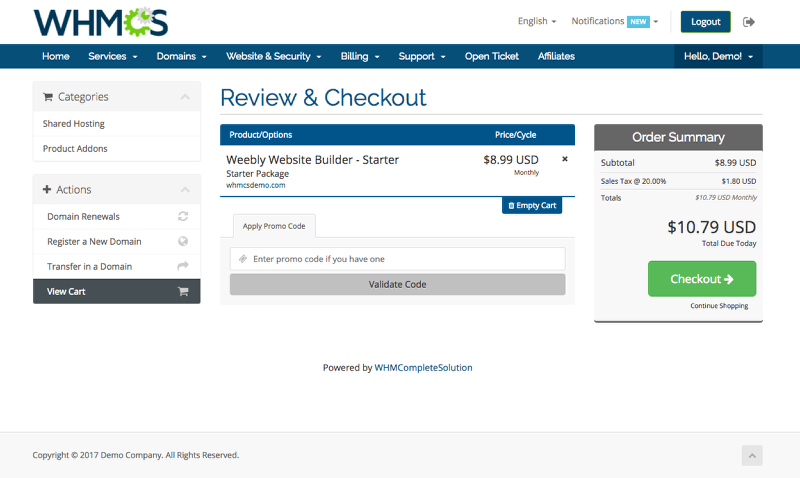Click the Product/Options column header
The image size is (800, 478).
pyautogui.click(x=260, y=135)
